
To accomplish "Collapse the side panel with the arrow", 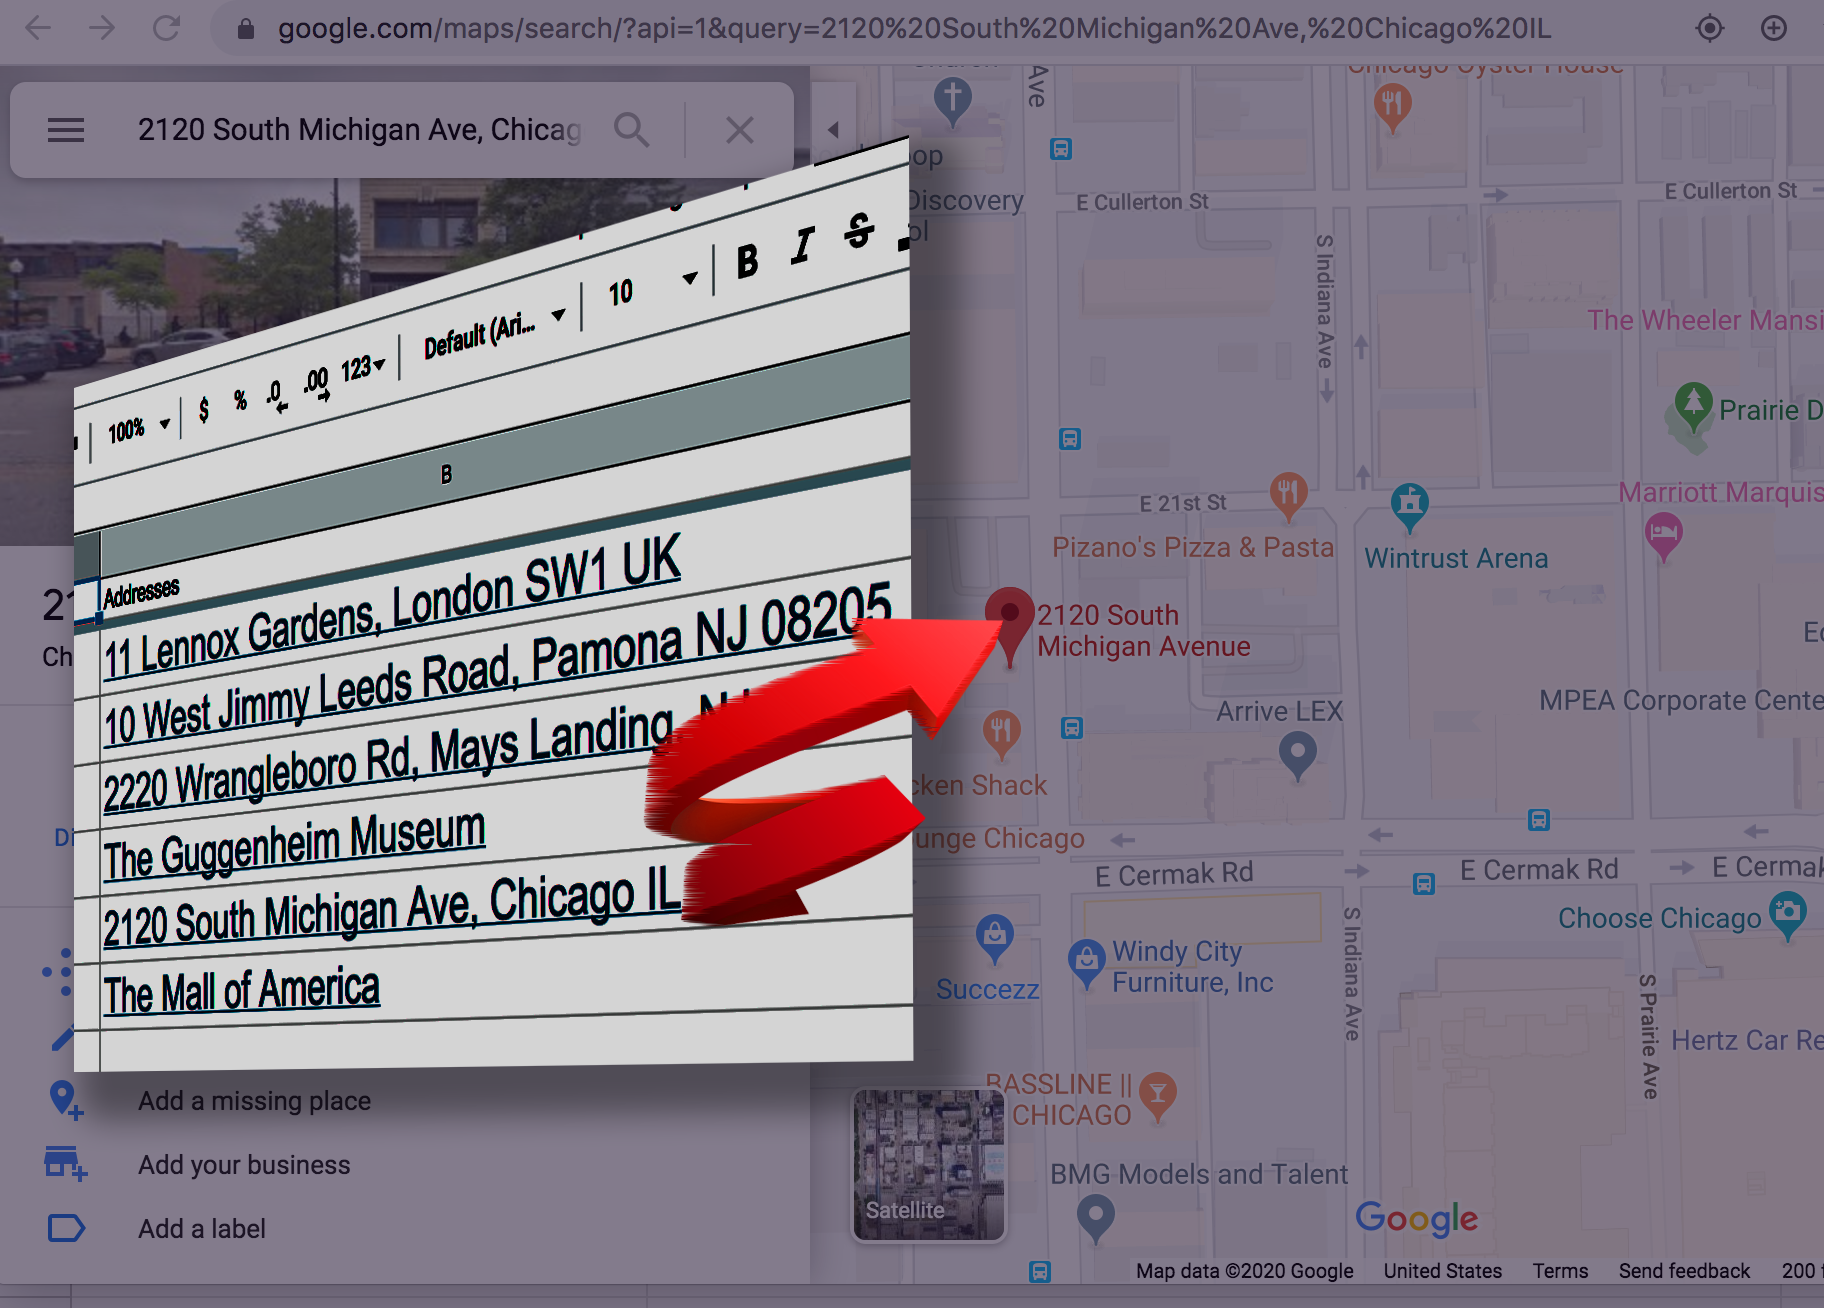I will point(833,130).
